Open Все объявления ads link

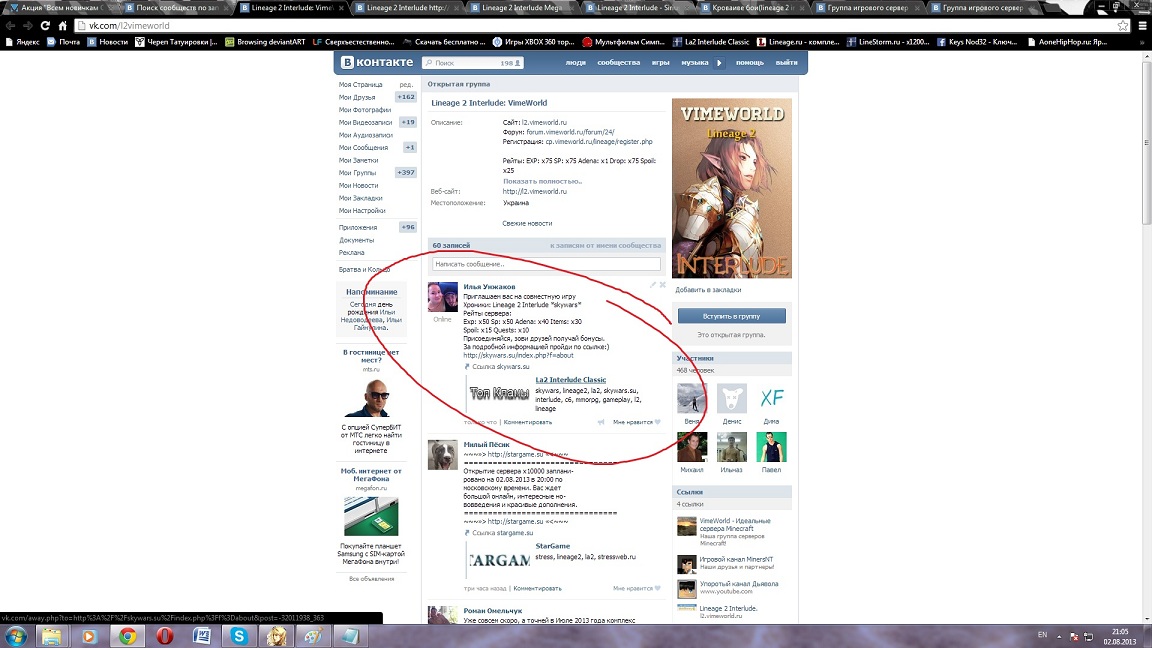coord(372,579)
